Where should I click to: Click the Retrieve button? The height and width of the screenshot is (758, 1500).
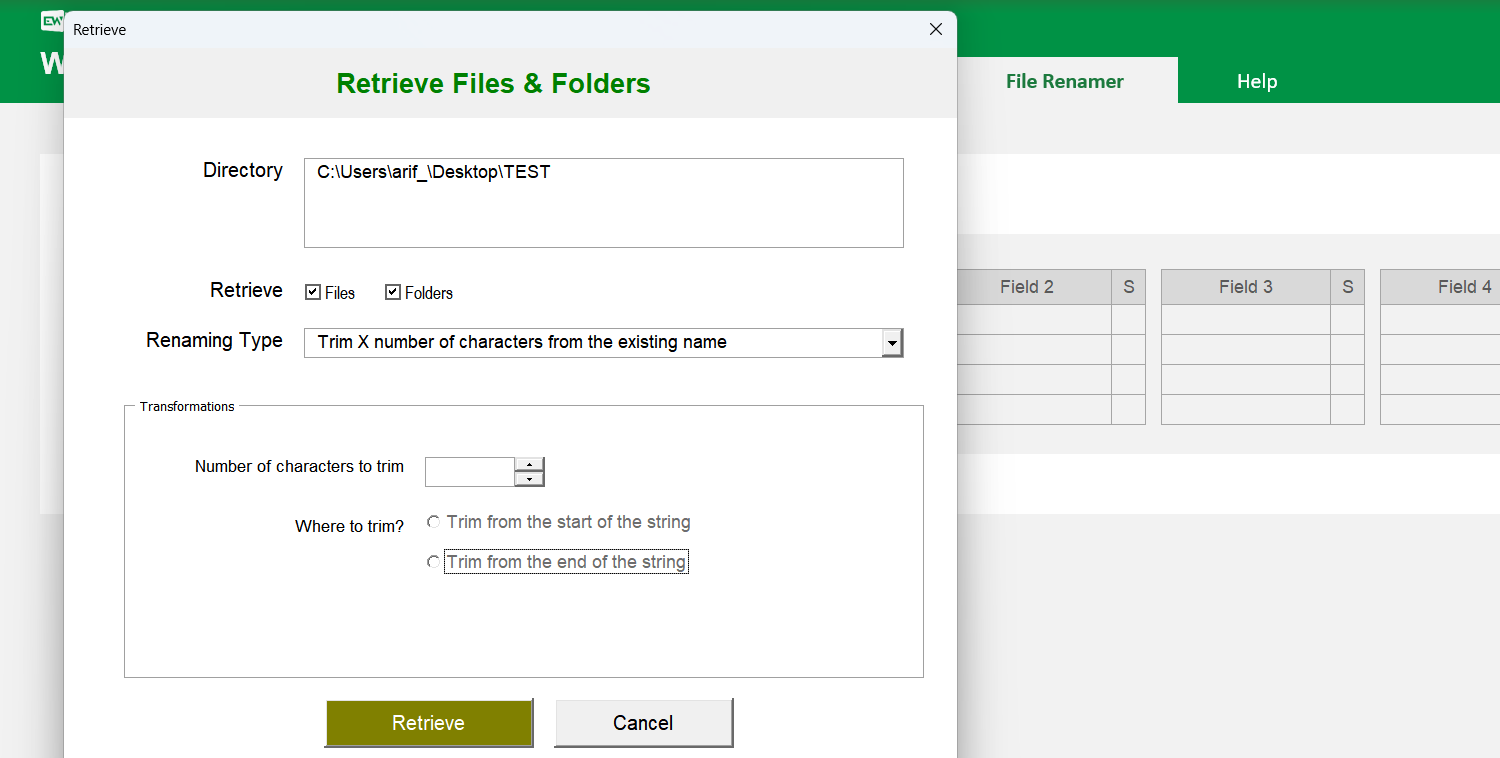[x=429, y=722]
